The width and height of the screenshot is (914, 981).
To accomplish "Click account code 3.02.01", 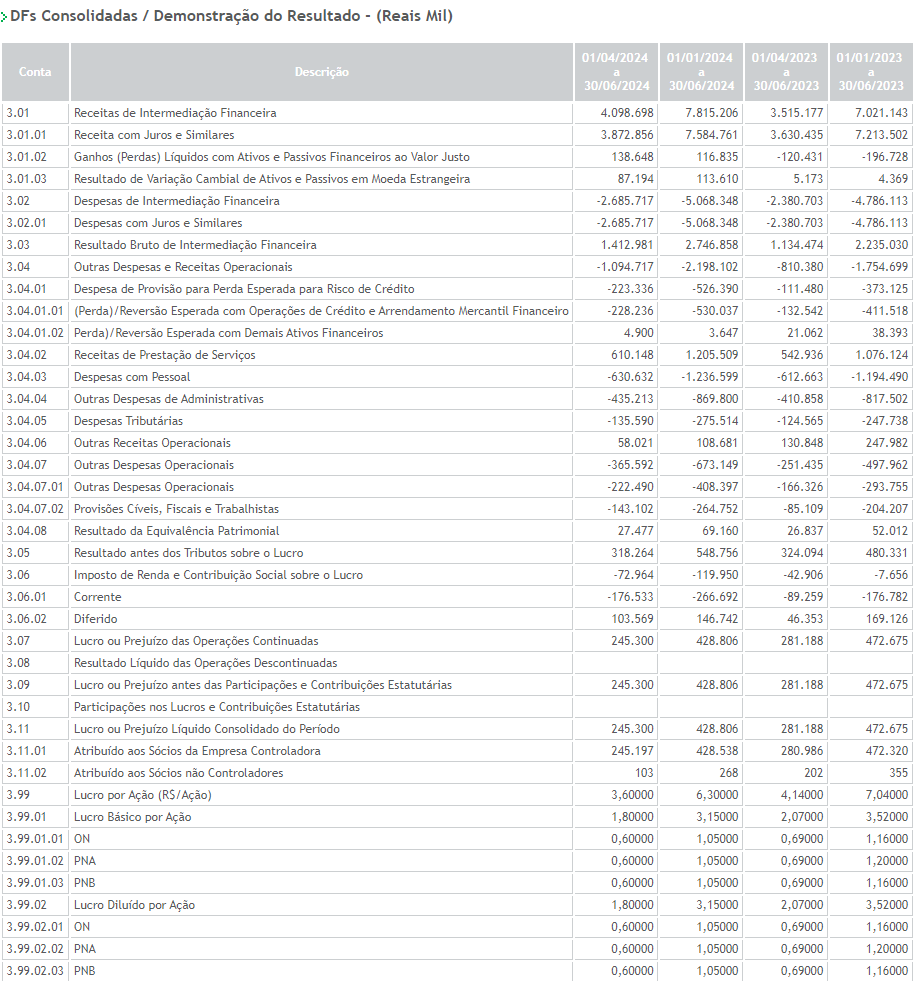I will pos(26,223).
